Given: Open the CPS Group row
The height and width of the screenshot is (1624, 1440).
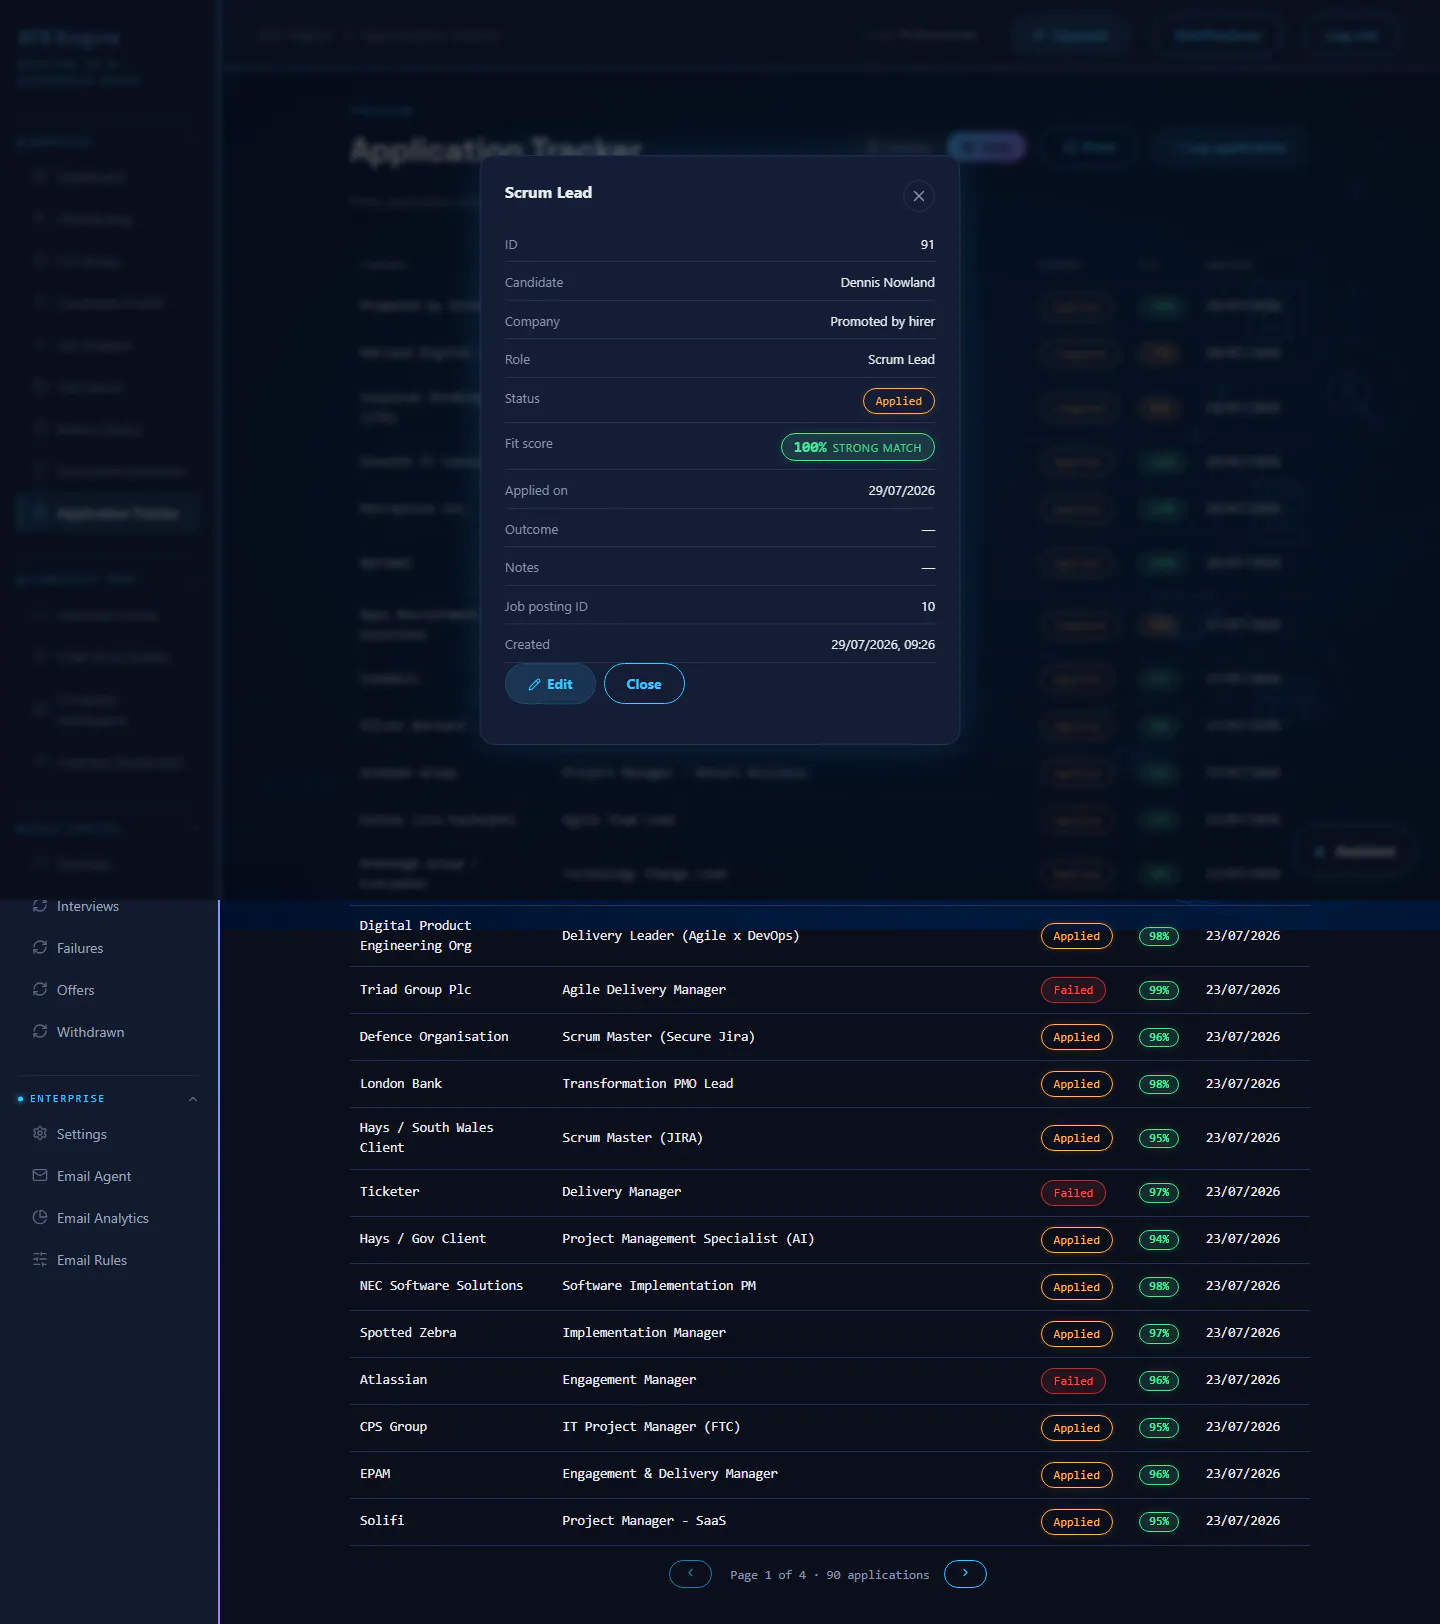Looking at the screenshot, I should click(830, 1427).
